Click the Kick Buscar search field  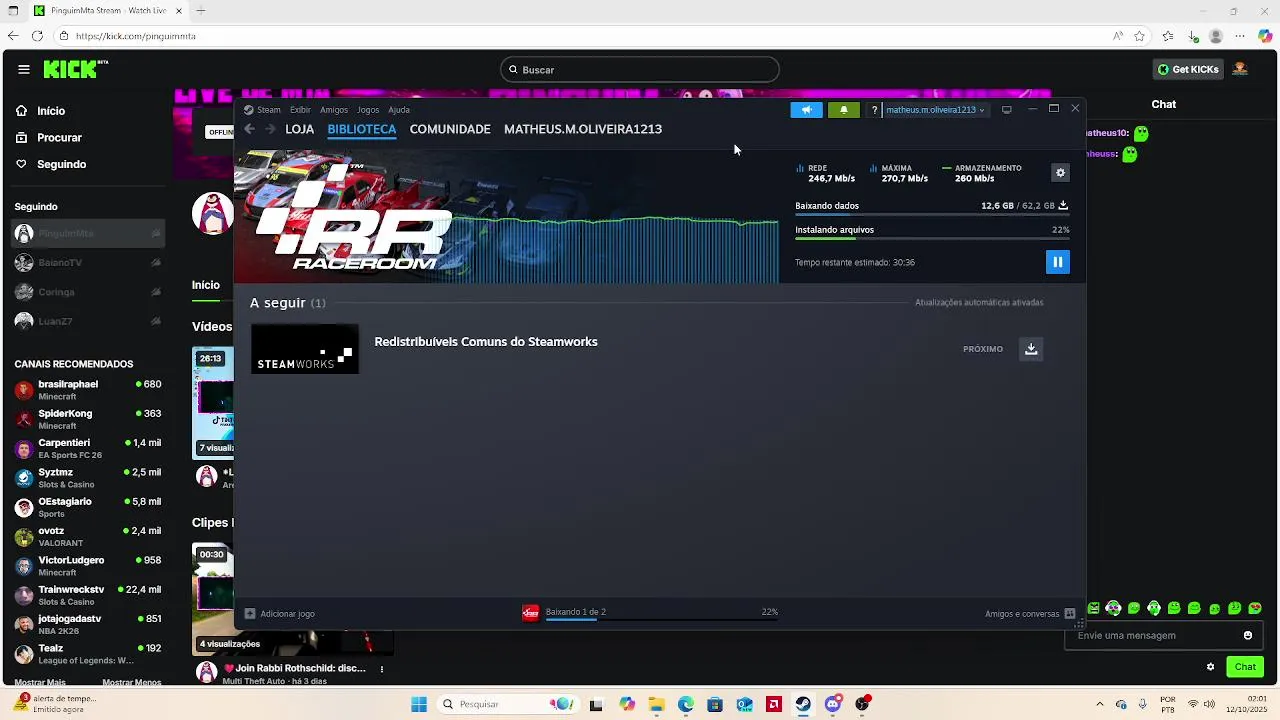(640, 70)
